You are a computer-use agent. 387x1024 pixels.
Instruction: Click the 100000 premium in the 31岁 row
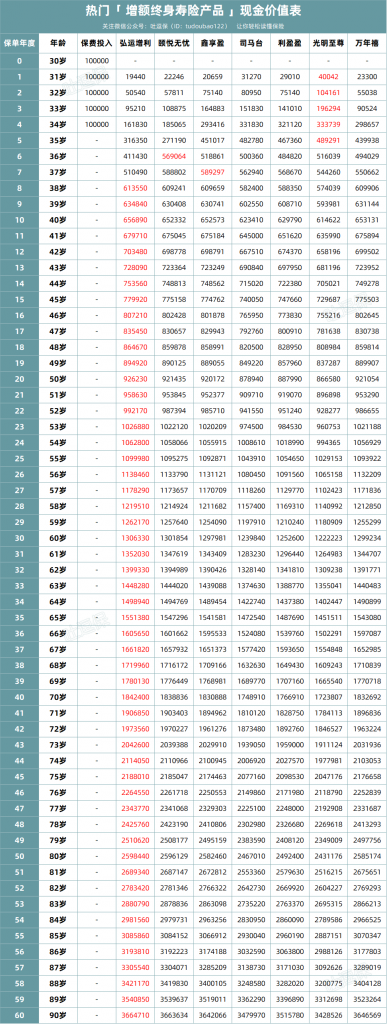coord(97,76)
